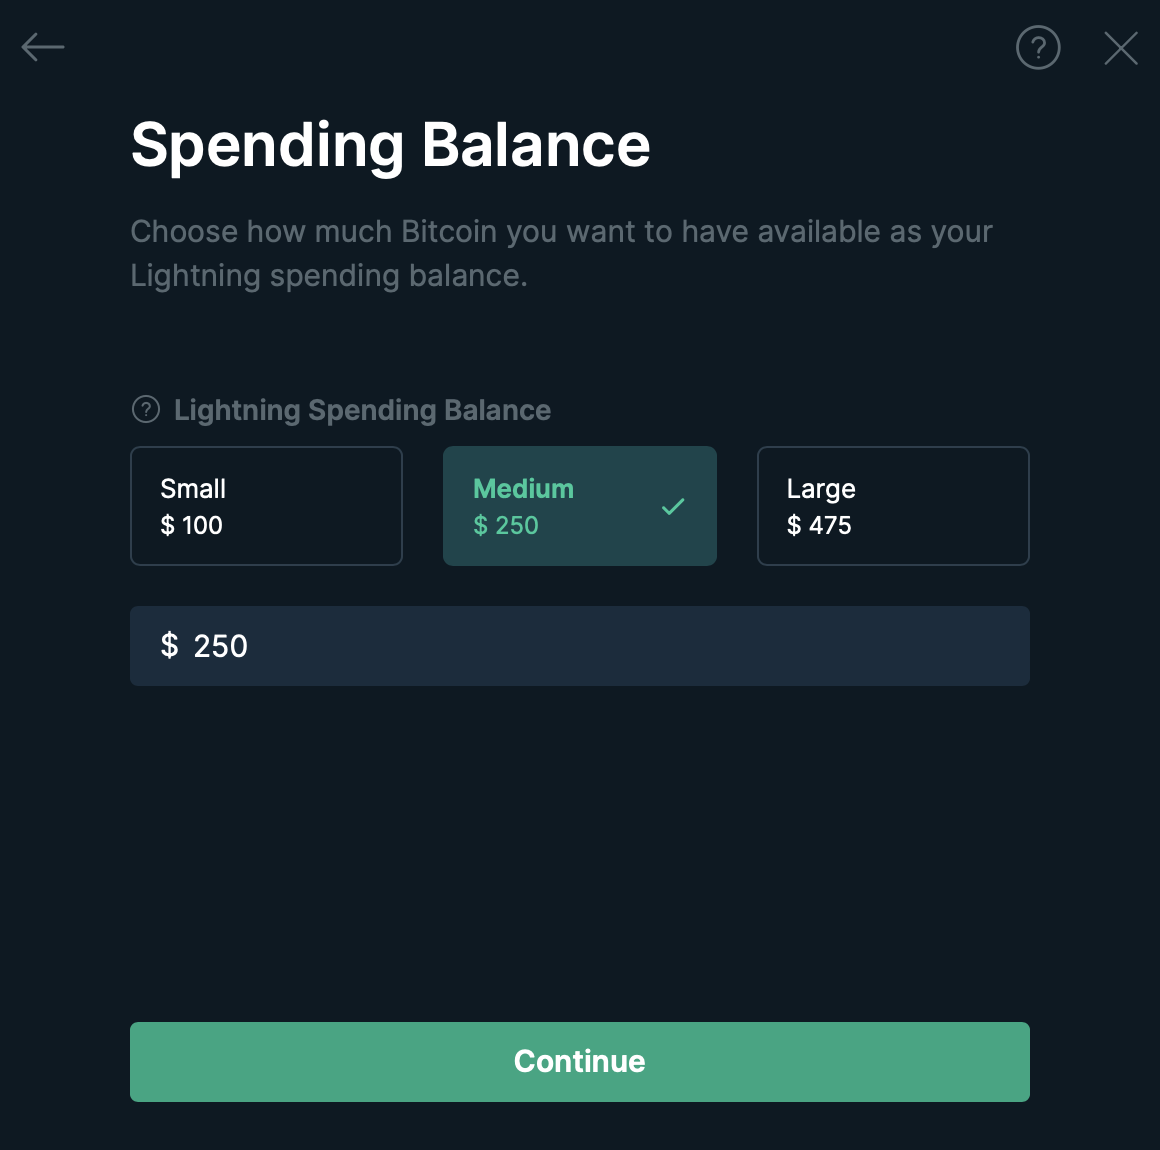Image resolution: width=1160 pixels, height=1150 pixels.
Task: Click the green checkmark on Medium card
Action: click(x=672, y=507)
